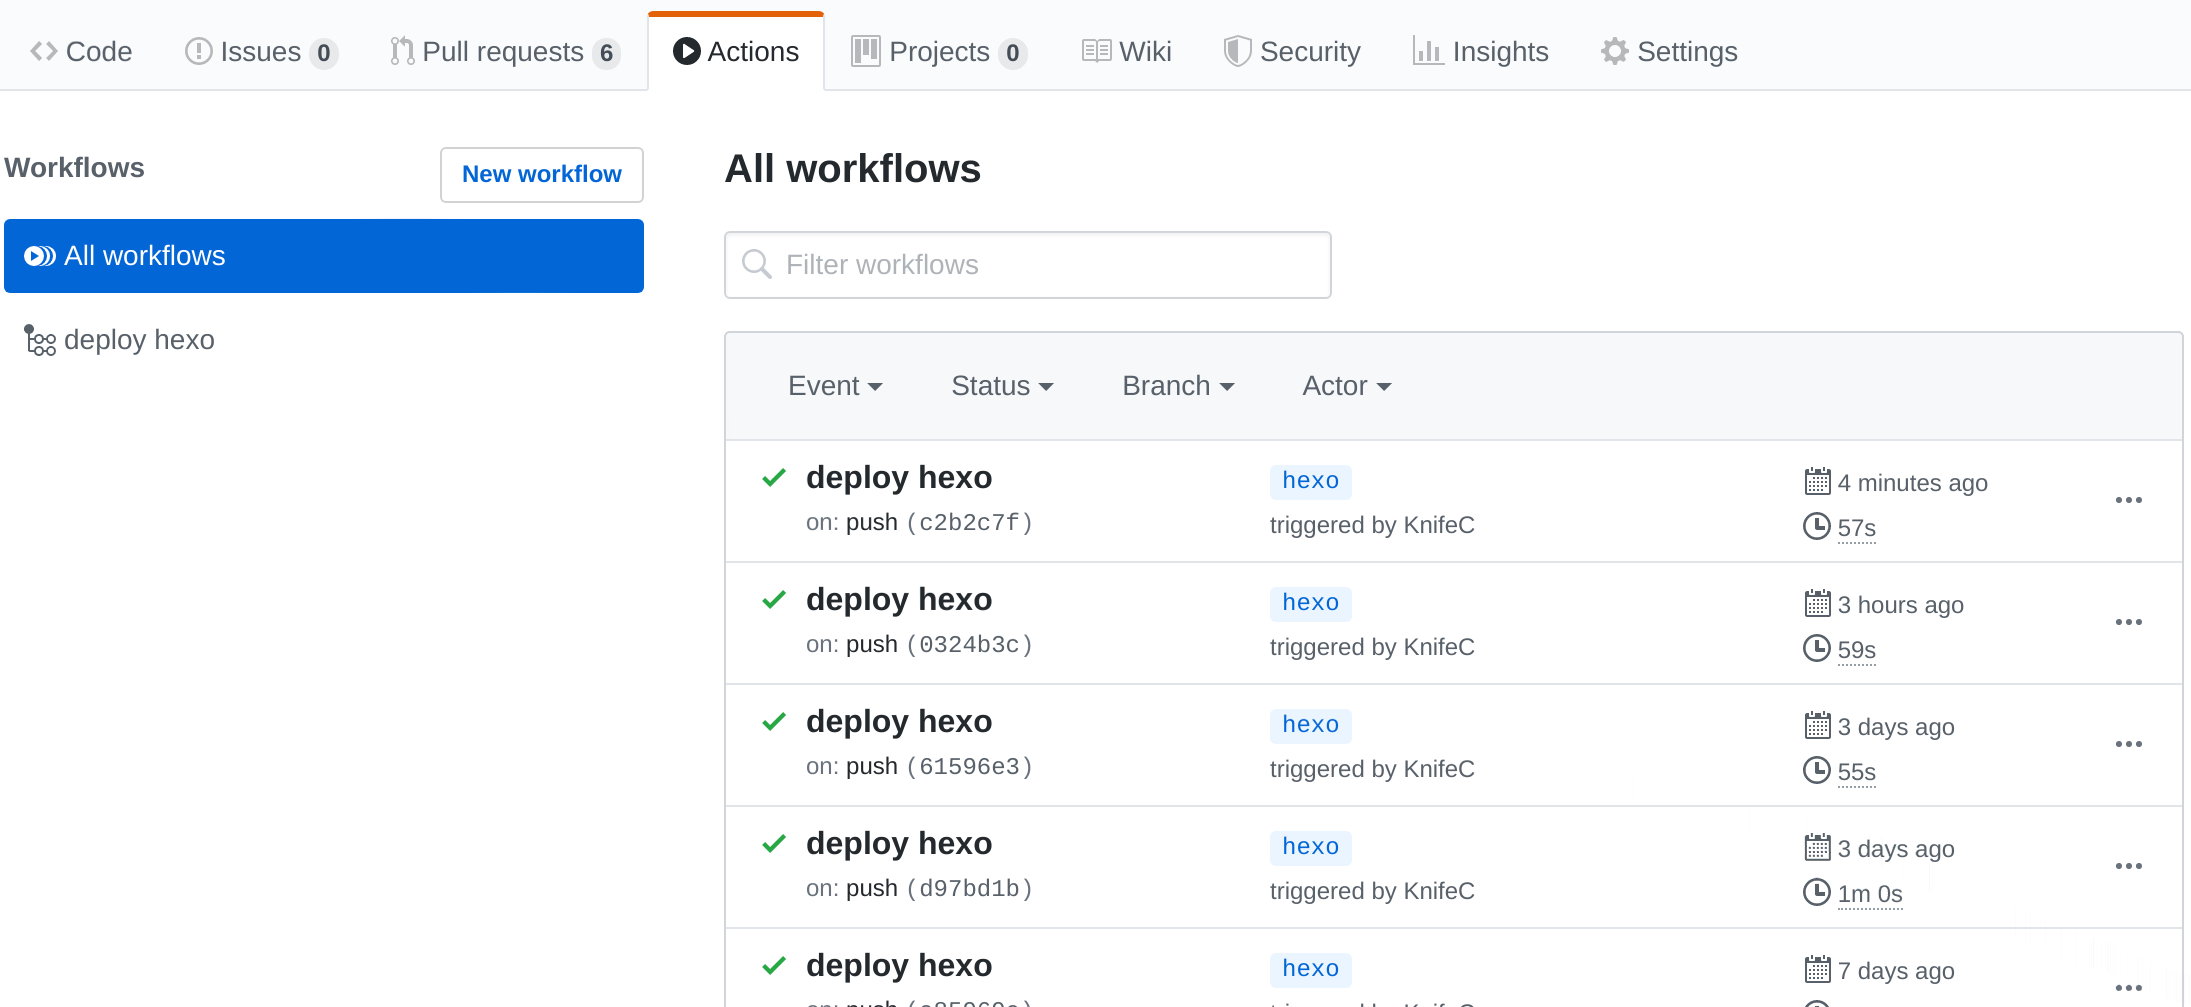Click the gear icon for Settings
This screenshot has height=1007, width=2191.
point(1614,51)
